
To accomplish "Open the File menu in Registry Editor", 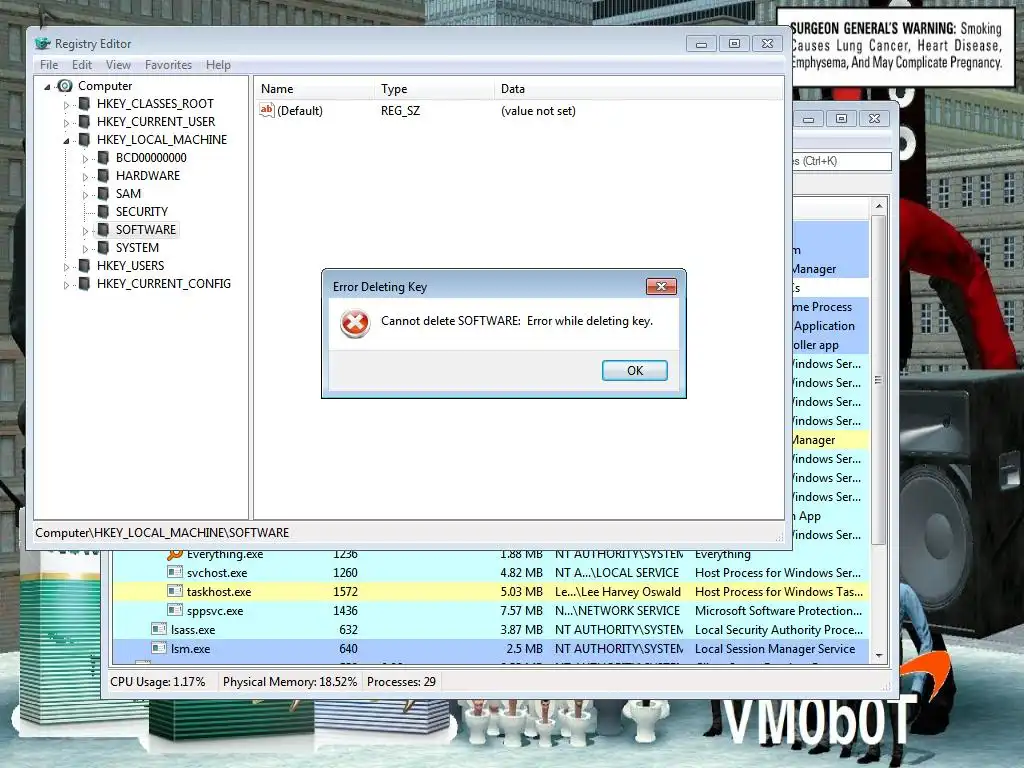I will pos(49,65).
